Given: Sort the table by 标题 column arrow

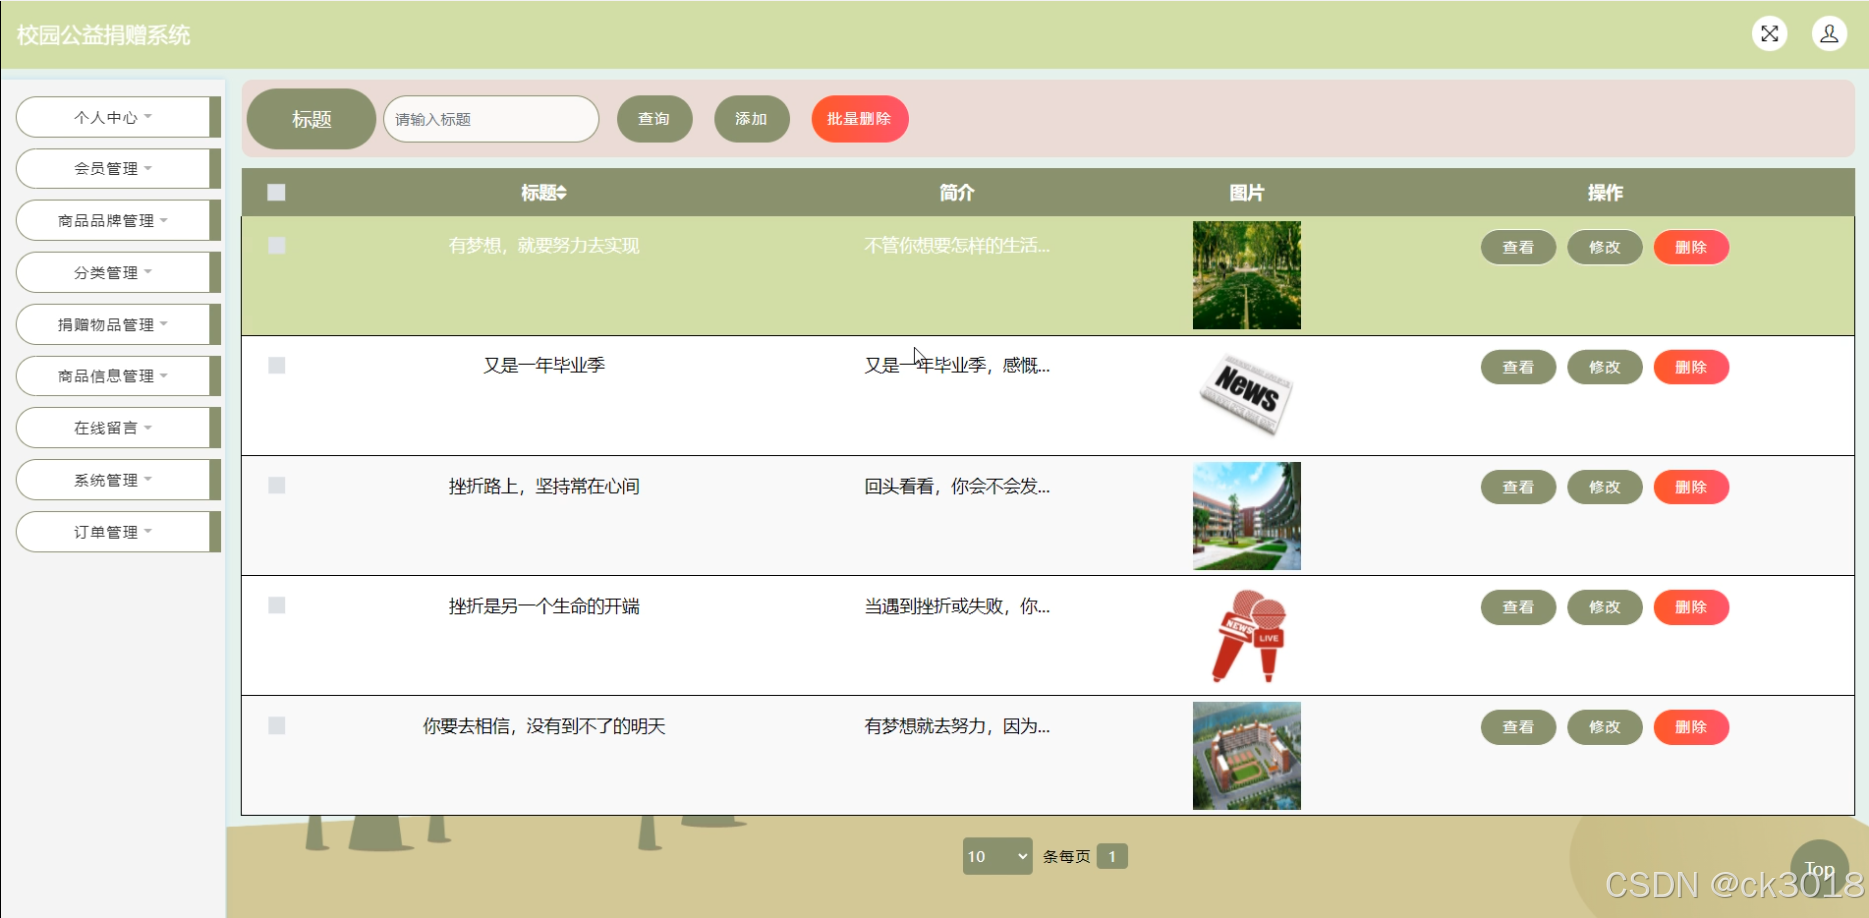Looking at the screenshot, I should [562, 193].
